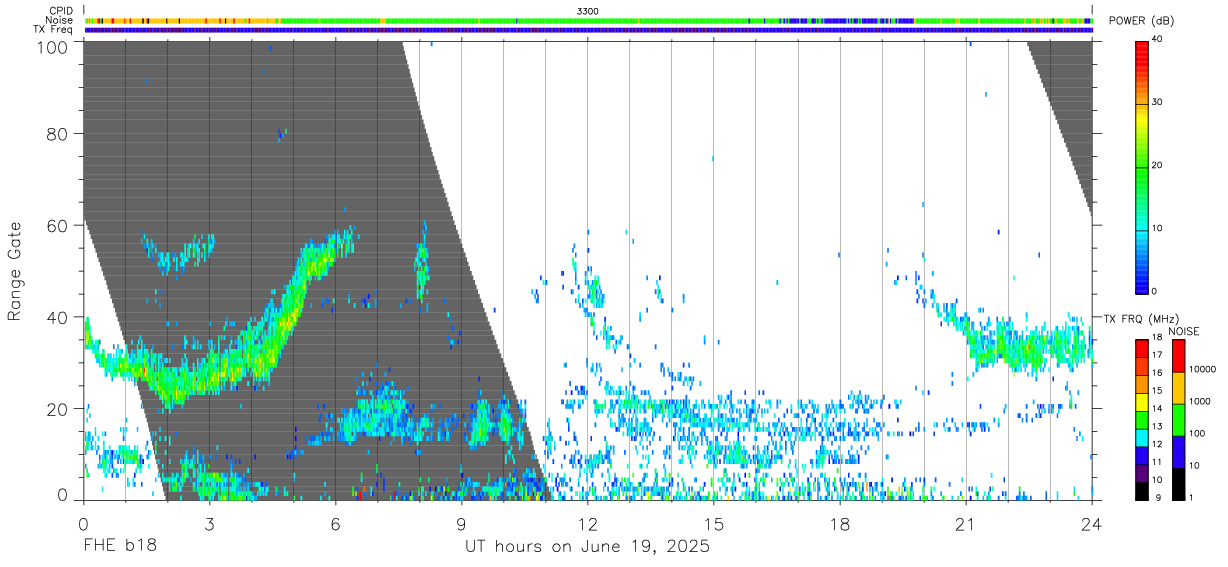Click the 100 tick label on Range Gate axis
This screenshot has width=1228, height=567.
[55, 48]
